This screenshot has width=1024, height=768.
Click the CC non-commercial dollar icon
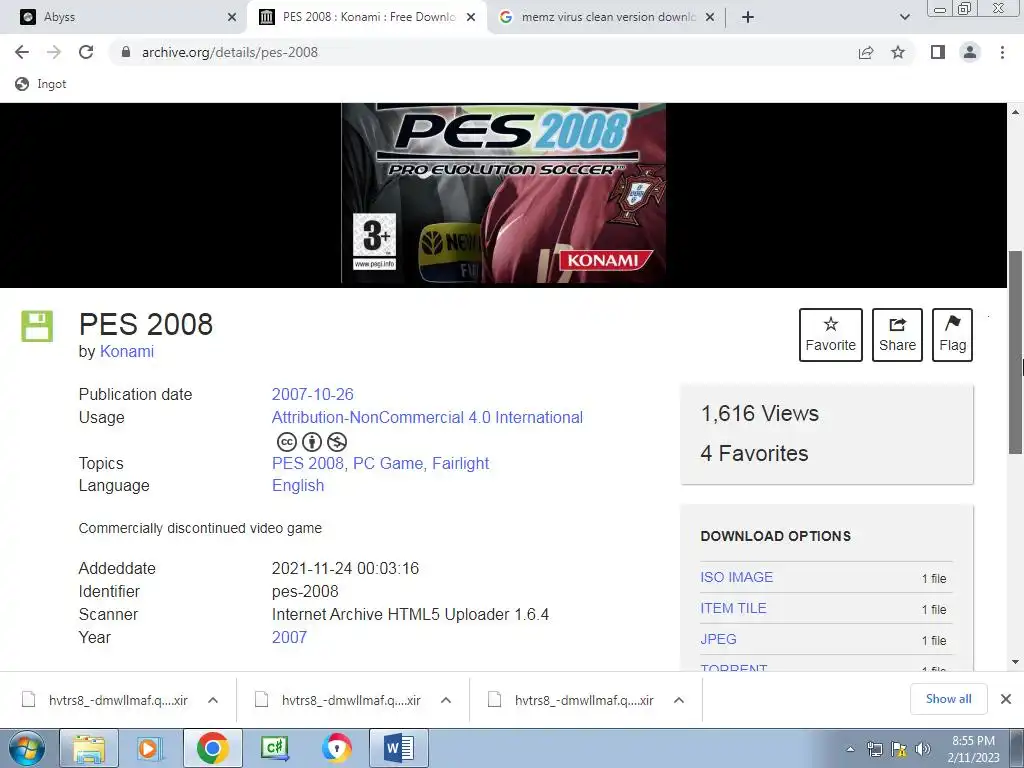(336, 442)
